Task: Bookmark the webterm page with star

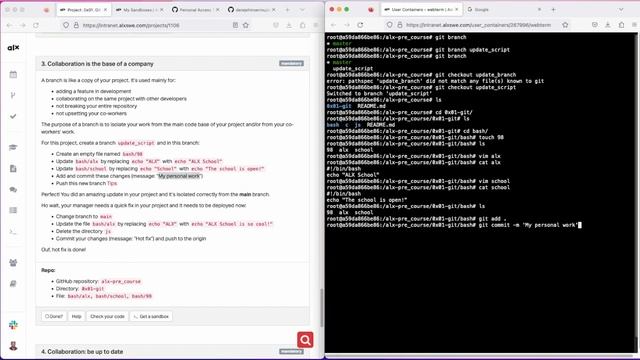Action: [x=565, y=25]
